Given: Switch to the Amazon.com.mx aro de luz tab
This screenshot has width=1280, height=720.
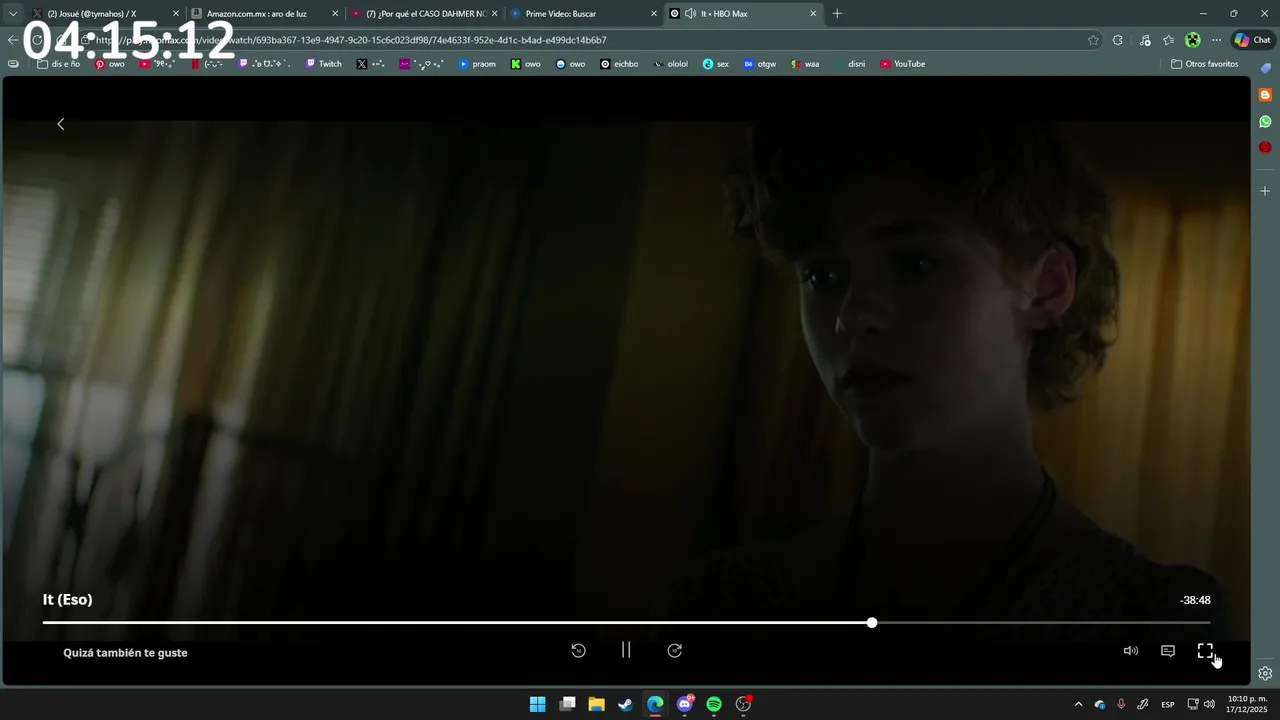Looking at the screenshot, I should tap(265, 14).
